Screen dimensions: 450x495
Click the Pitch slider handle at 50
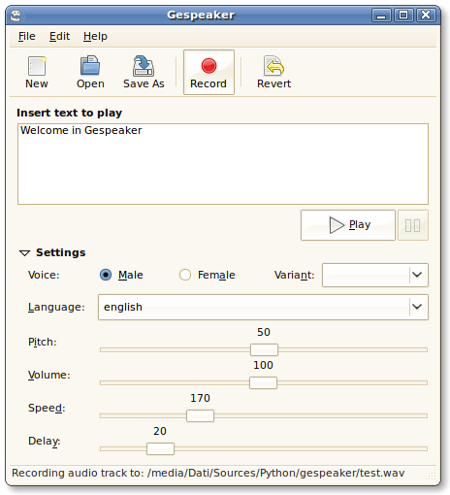pos(264,350)
